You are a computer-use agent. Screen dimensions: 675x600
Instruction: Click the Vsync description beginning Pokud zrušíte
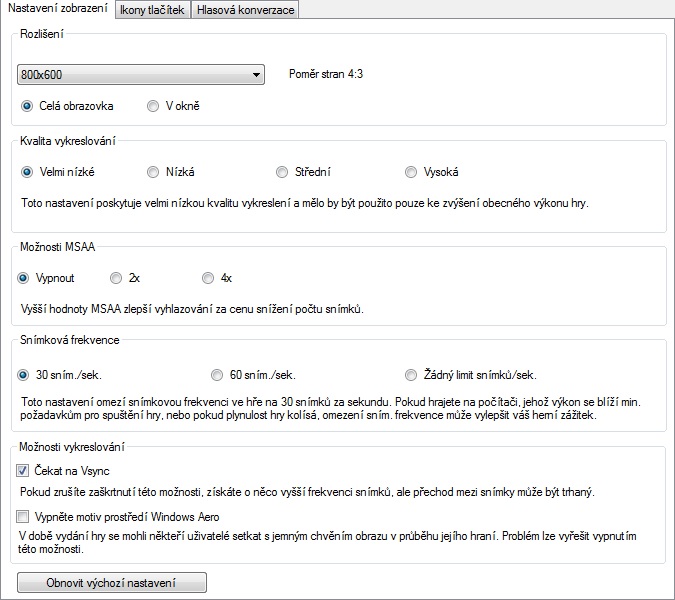click(x=307, y=492)
